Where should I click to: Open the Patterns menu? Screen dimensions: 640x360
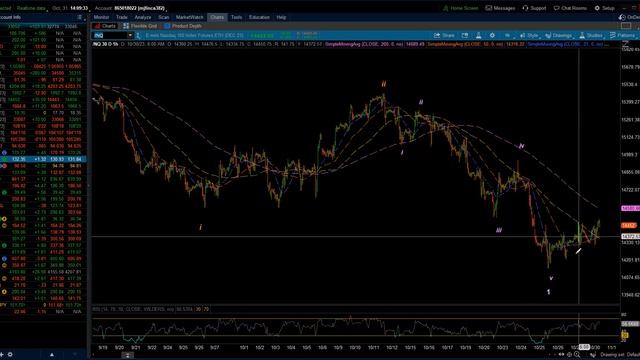coord(622,36)
